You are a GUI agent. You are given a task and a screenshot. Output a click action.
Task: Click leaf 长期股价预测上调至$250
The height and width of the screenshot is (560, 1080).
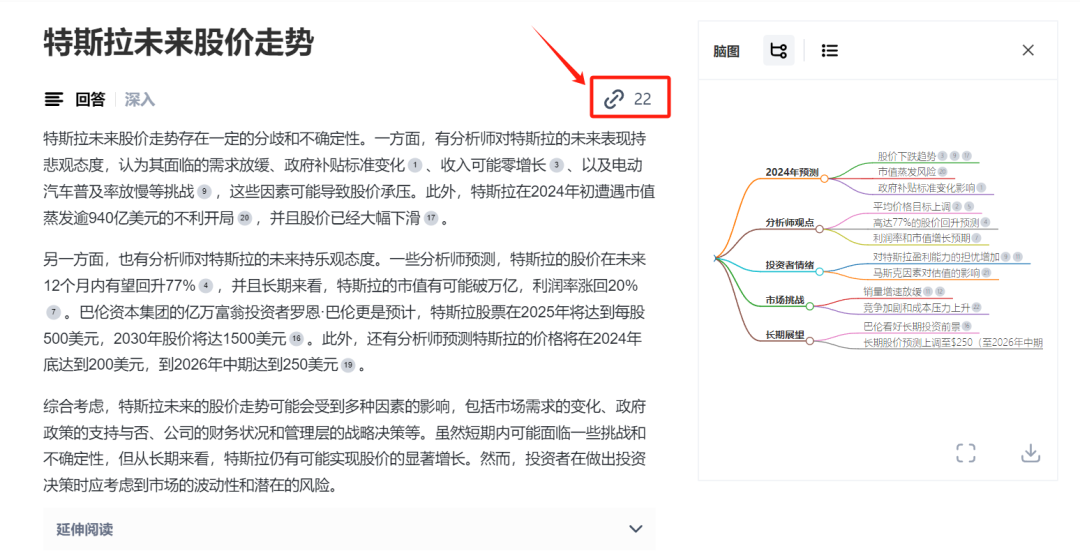click(953, 342)
